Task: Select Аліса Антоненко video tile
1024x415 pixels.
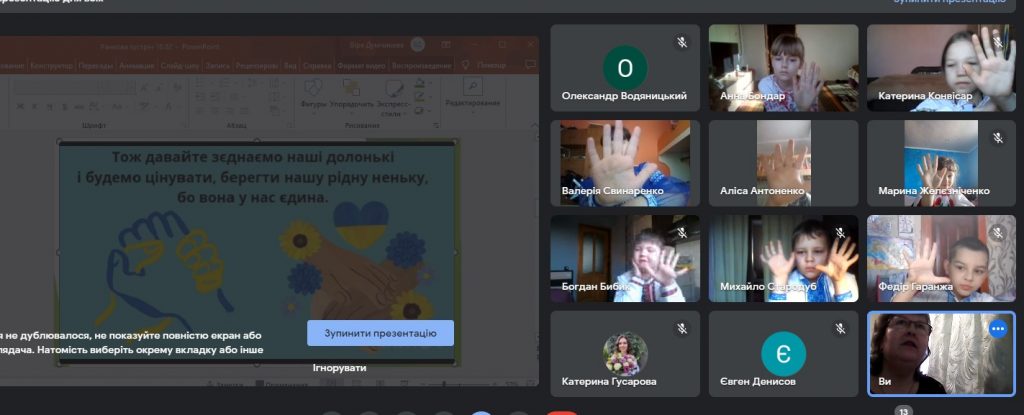Action: click(x=784, y=163)
